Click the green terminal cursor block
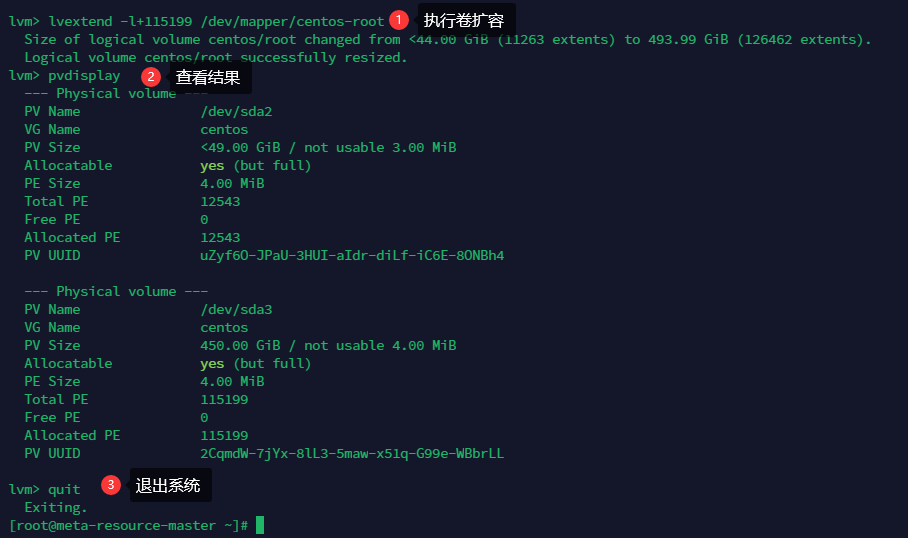 pos(260,525)
